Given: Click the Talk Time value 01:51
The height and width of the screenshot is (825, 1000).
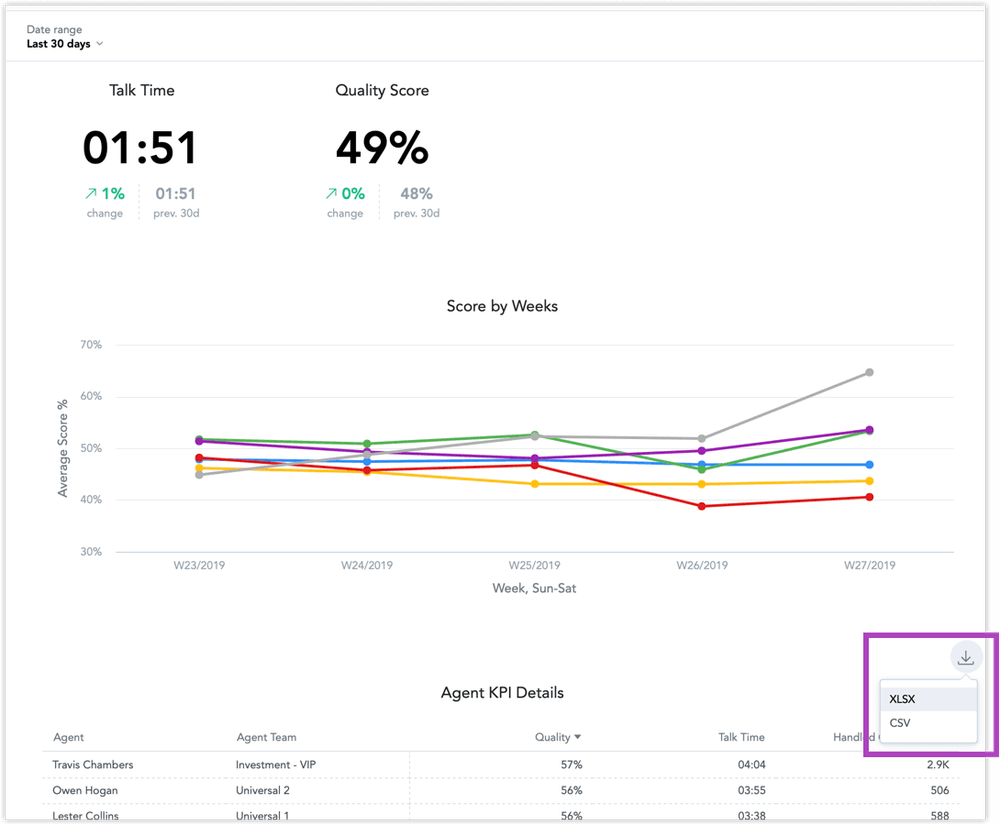Looking at the screenshot, I should coord(141,146).
